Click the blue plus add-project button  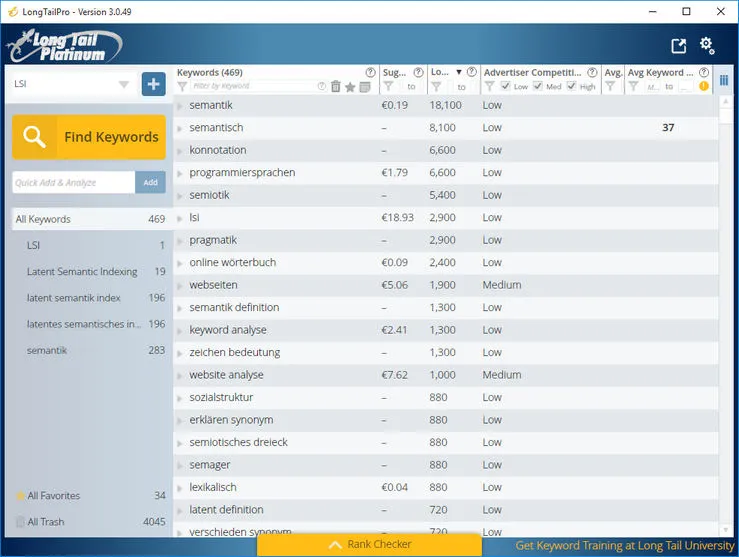(154, 84)
